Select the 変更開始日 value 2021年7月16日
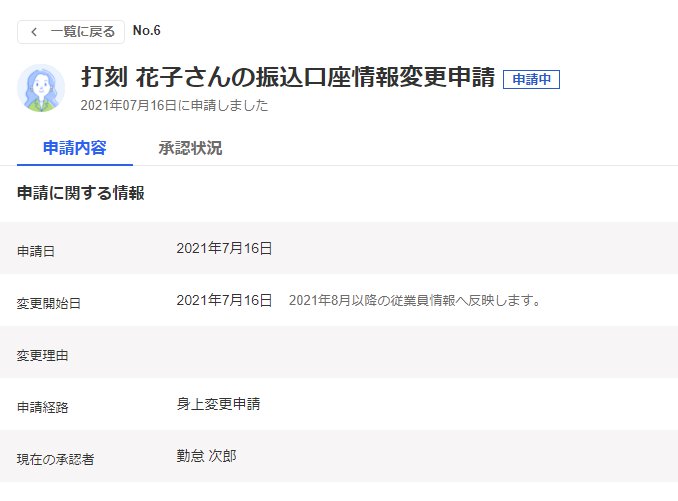Screen dimensions: 678x501 point(224,300)
